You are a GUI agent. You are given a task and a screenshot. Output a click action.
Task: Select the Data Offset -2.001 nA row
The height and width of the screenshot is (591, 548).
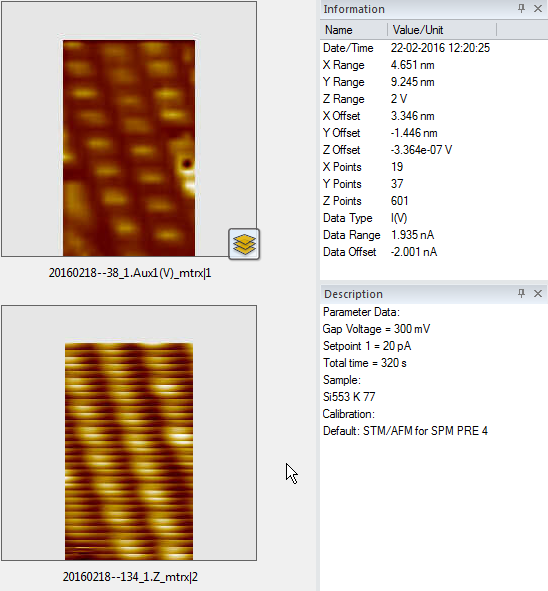tap(433, 252)
